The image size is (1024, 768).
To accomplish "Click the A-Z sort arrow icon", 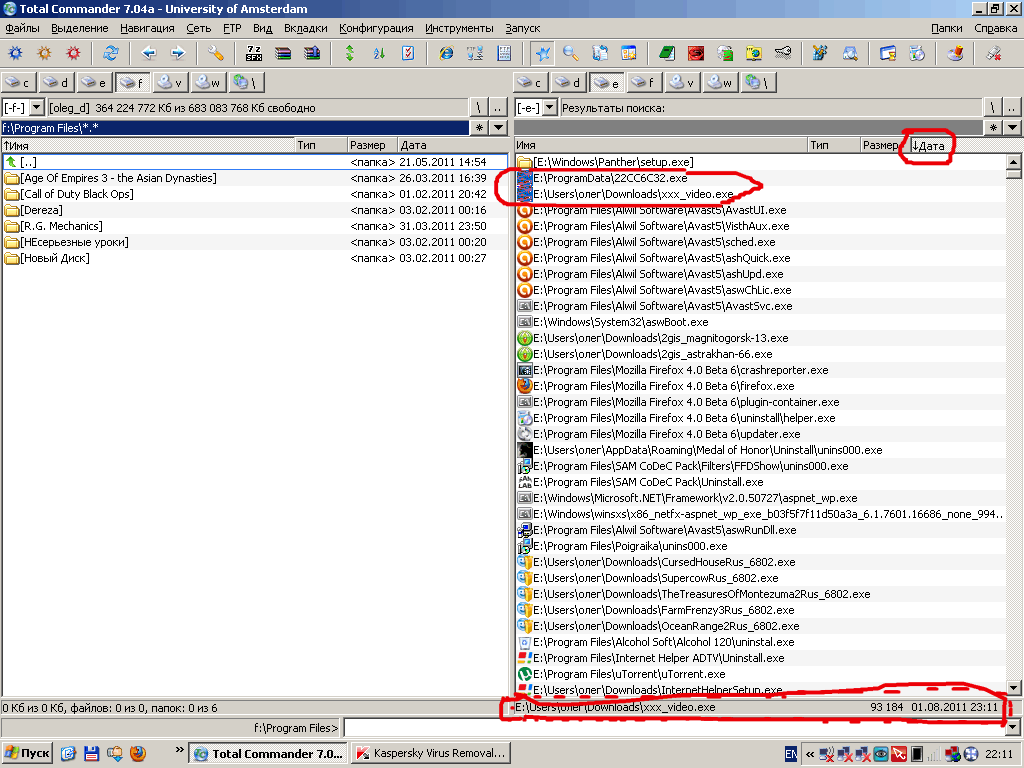I will click(x=379, y=53).
